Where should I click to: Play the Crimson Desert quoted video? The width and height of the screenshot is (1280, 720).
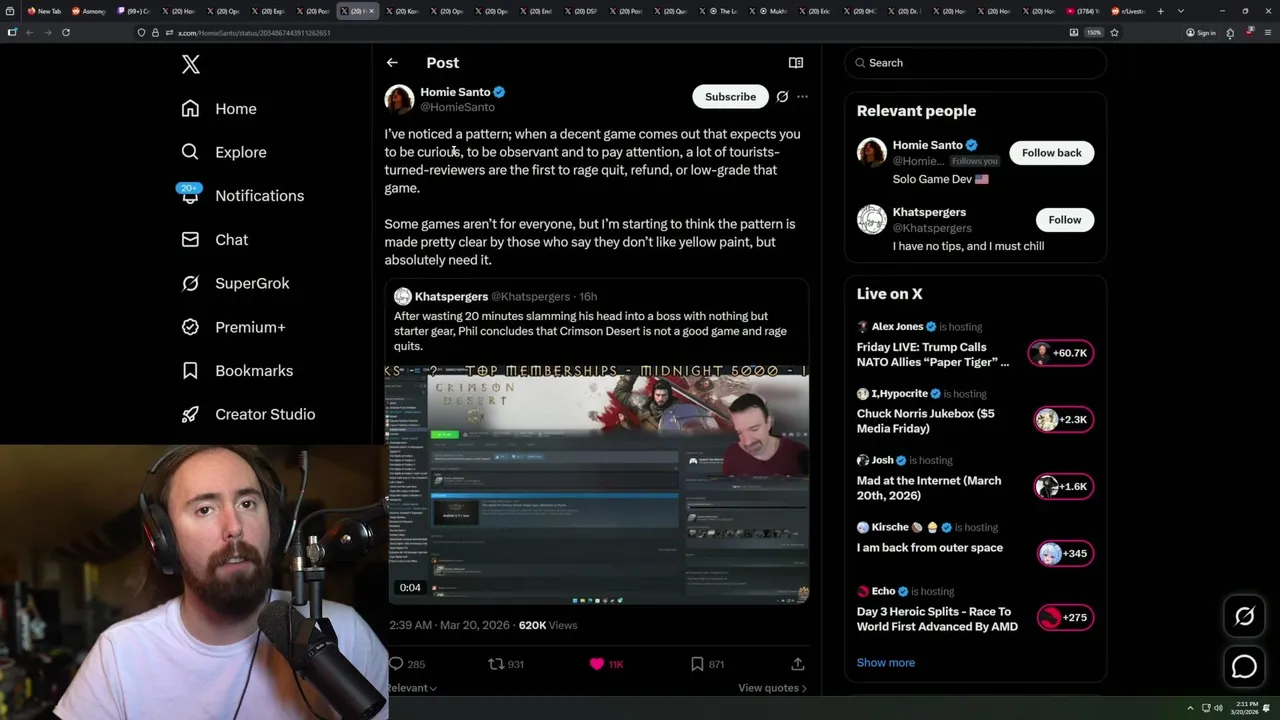click(598, 485)
